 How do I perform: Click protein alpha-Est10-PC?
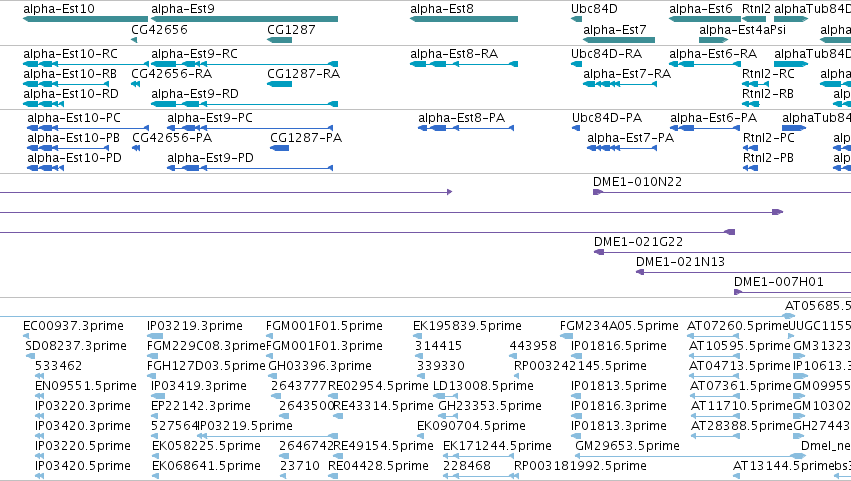[88, 128]
